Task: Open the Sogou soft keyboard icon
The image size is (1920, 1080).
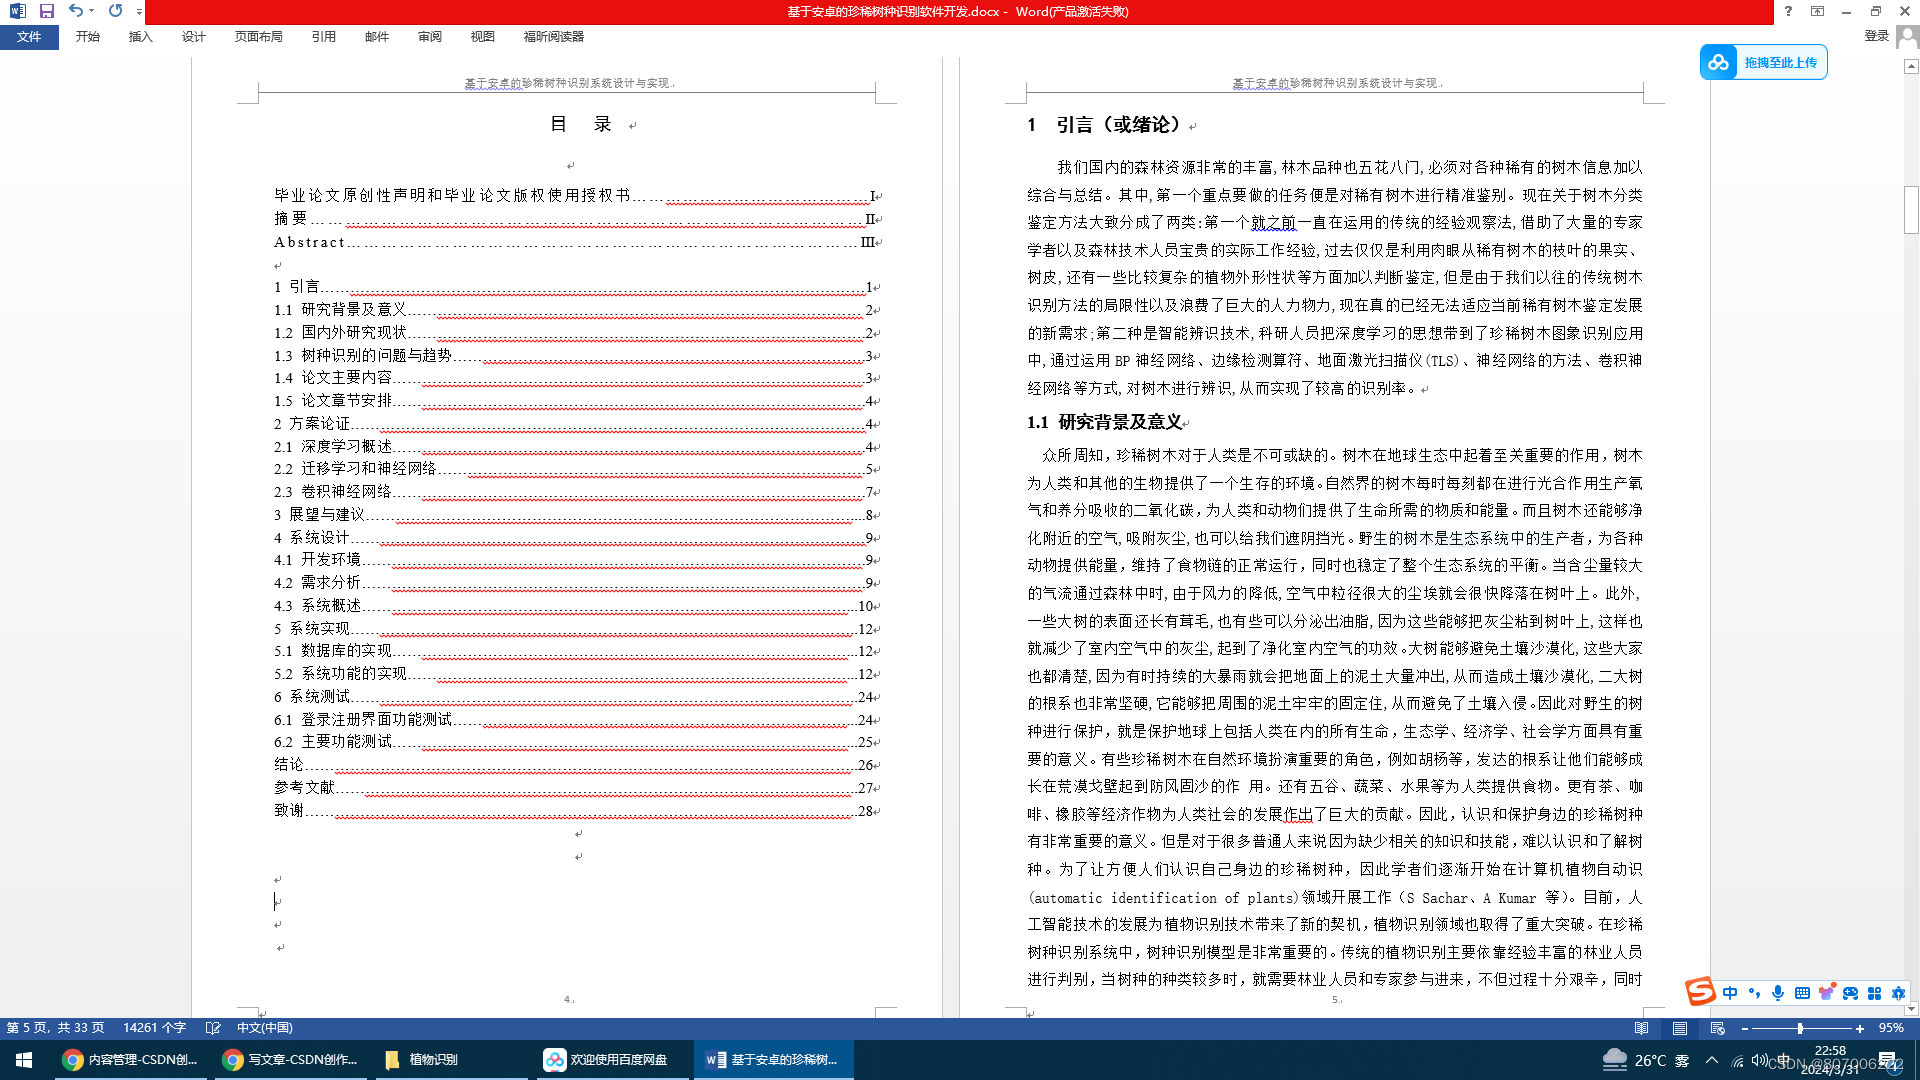Action: [x=1802, y=993]
